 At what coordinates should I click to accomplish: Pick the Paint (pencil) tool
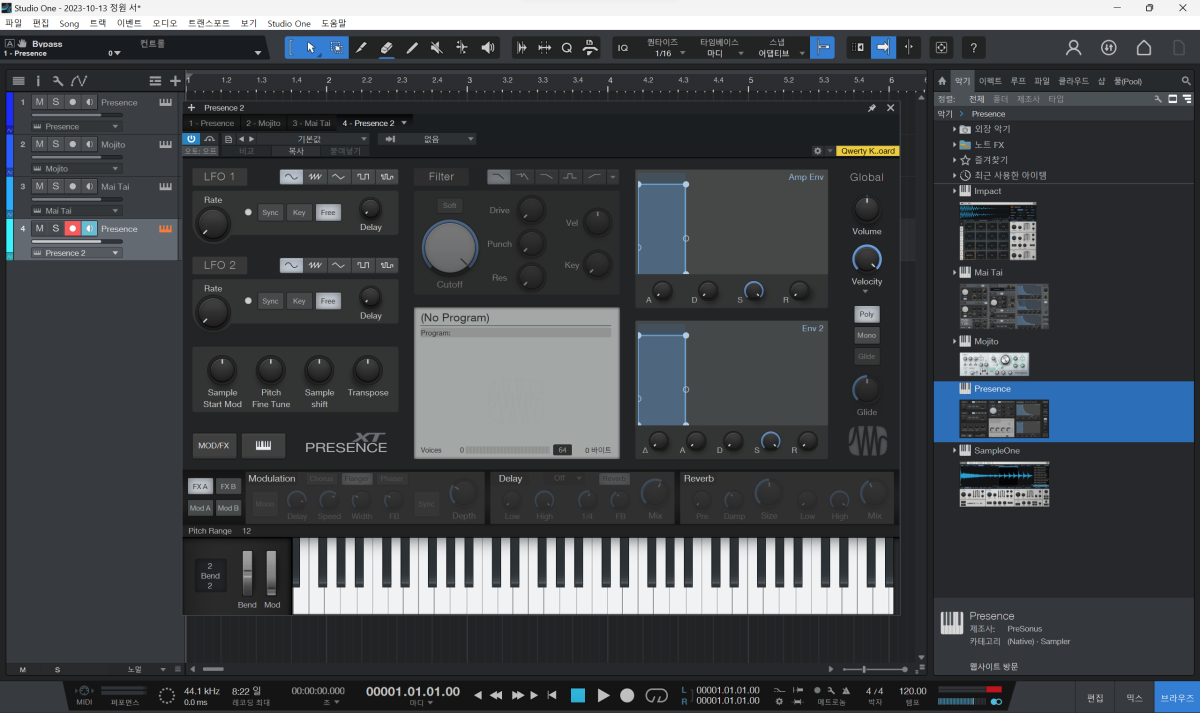click(411, 47)
